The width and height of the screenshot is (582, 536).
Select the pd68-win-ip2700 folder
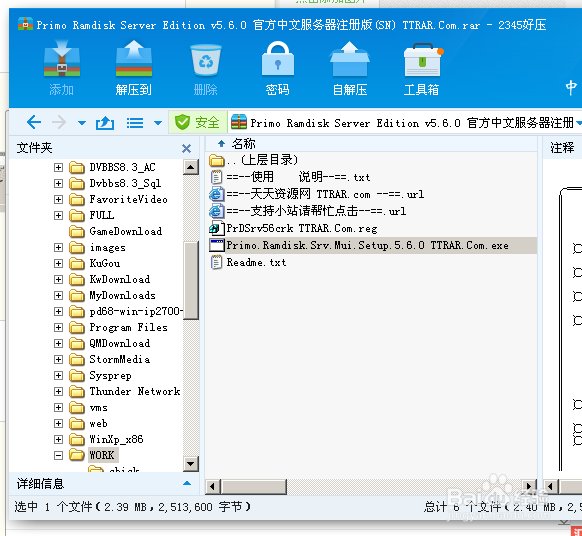136,311
